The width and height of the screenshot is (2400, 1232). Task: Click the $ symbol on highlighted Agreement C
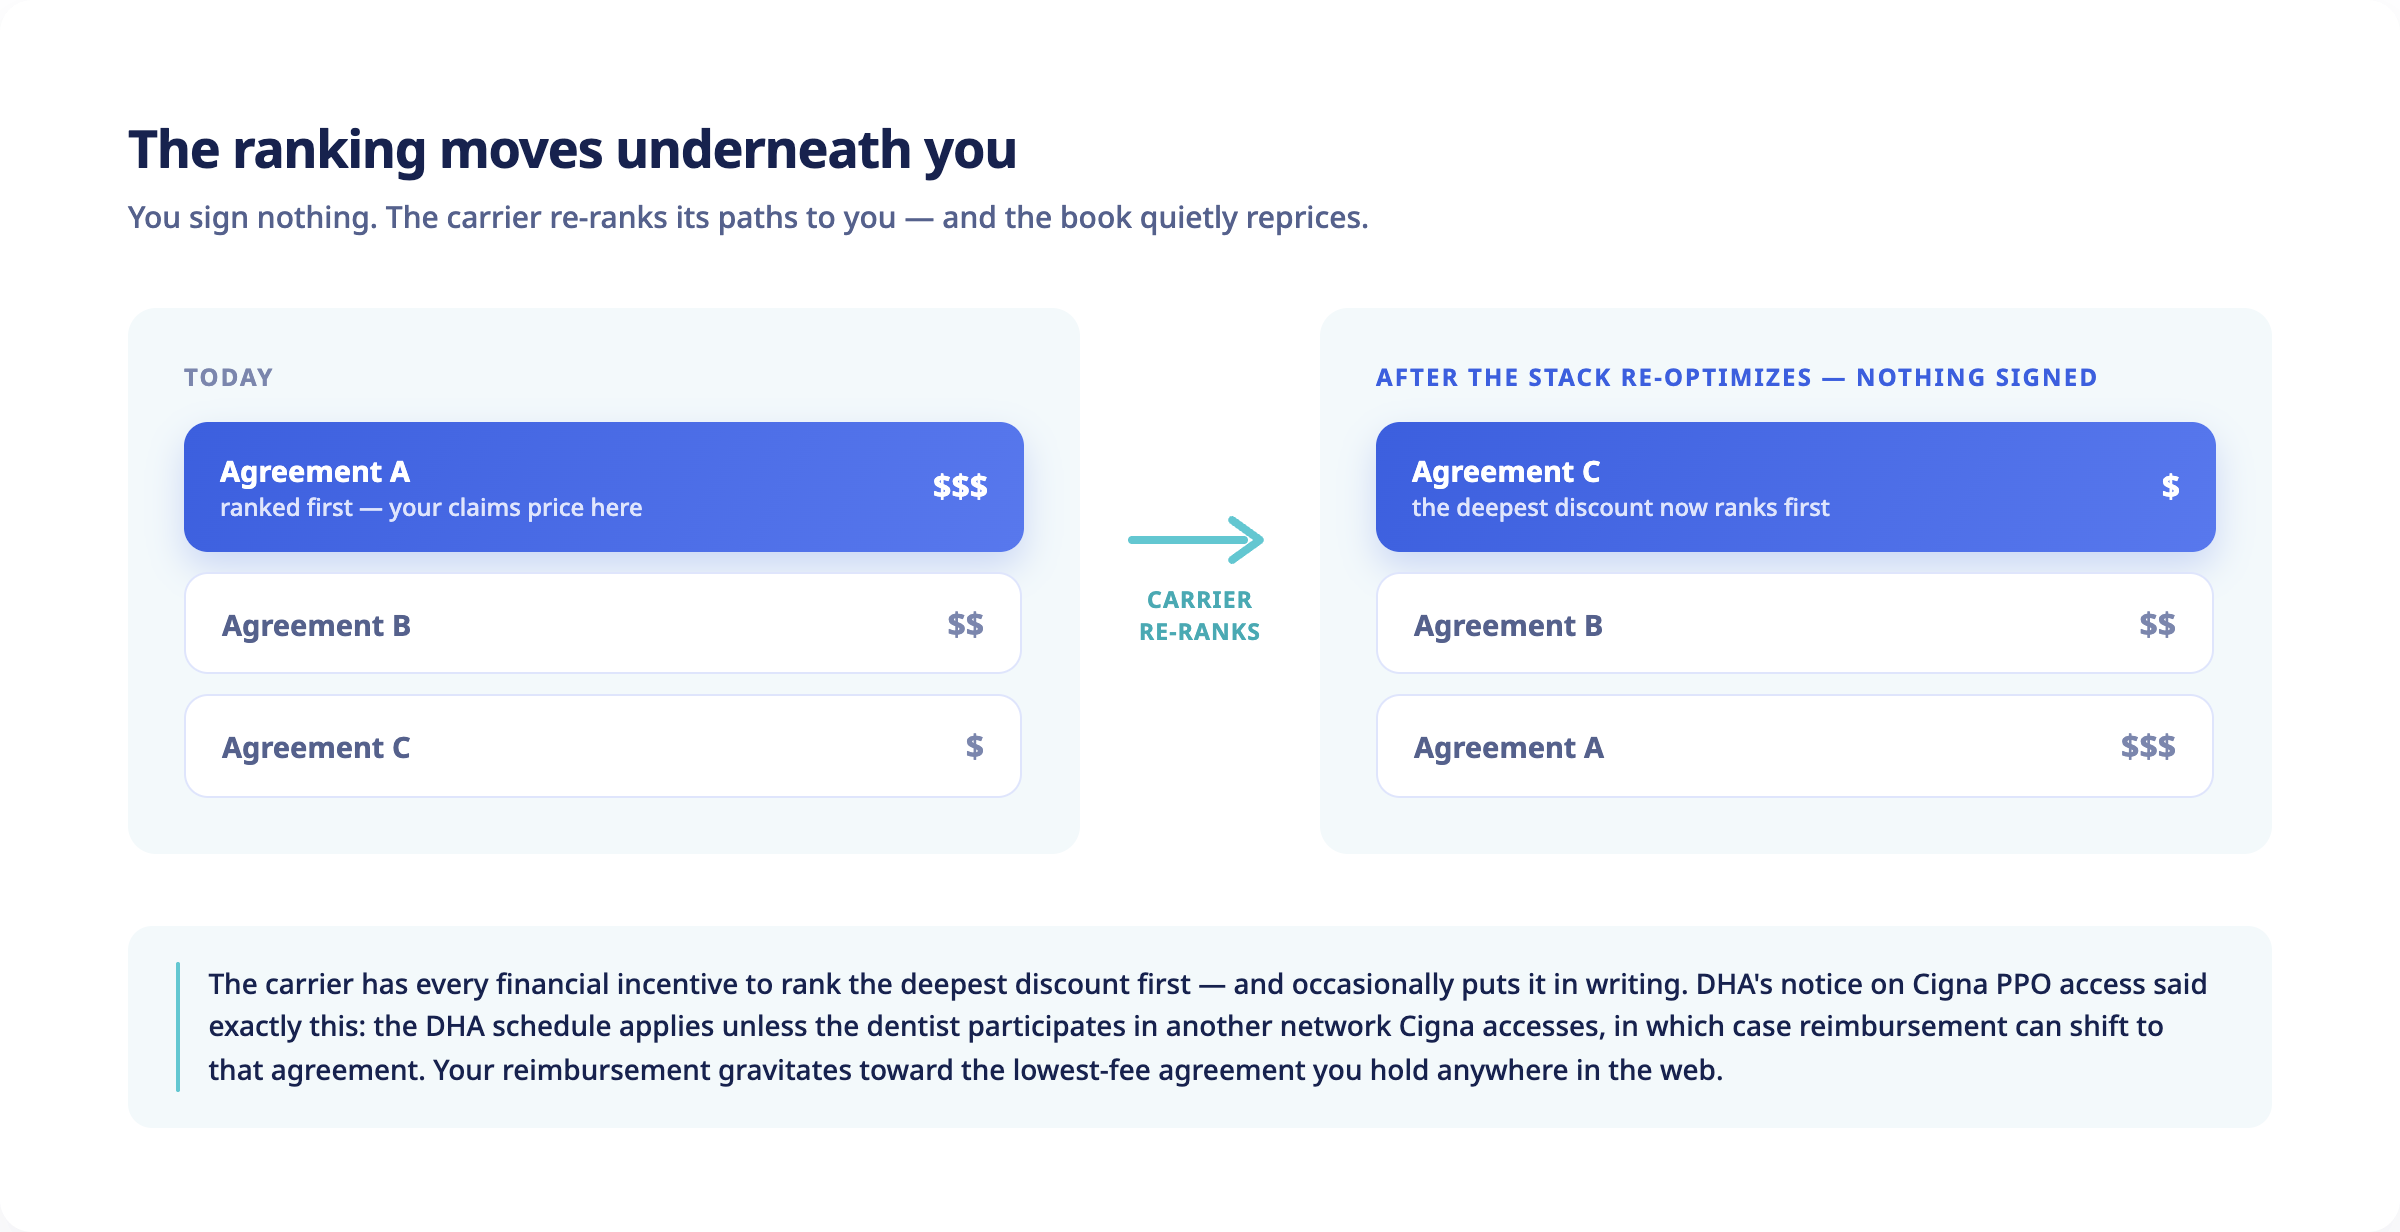(2170, 487)
